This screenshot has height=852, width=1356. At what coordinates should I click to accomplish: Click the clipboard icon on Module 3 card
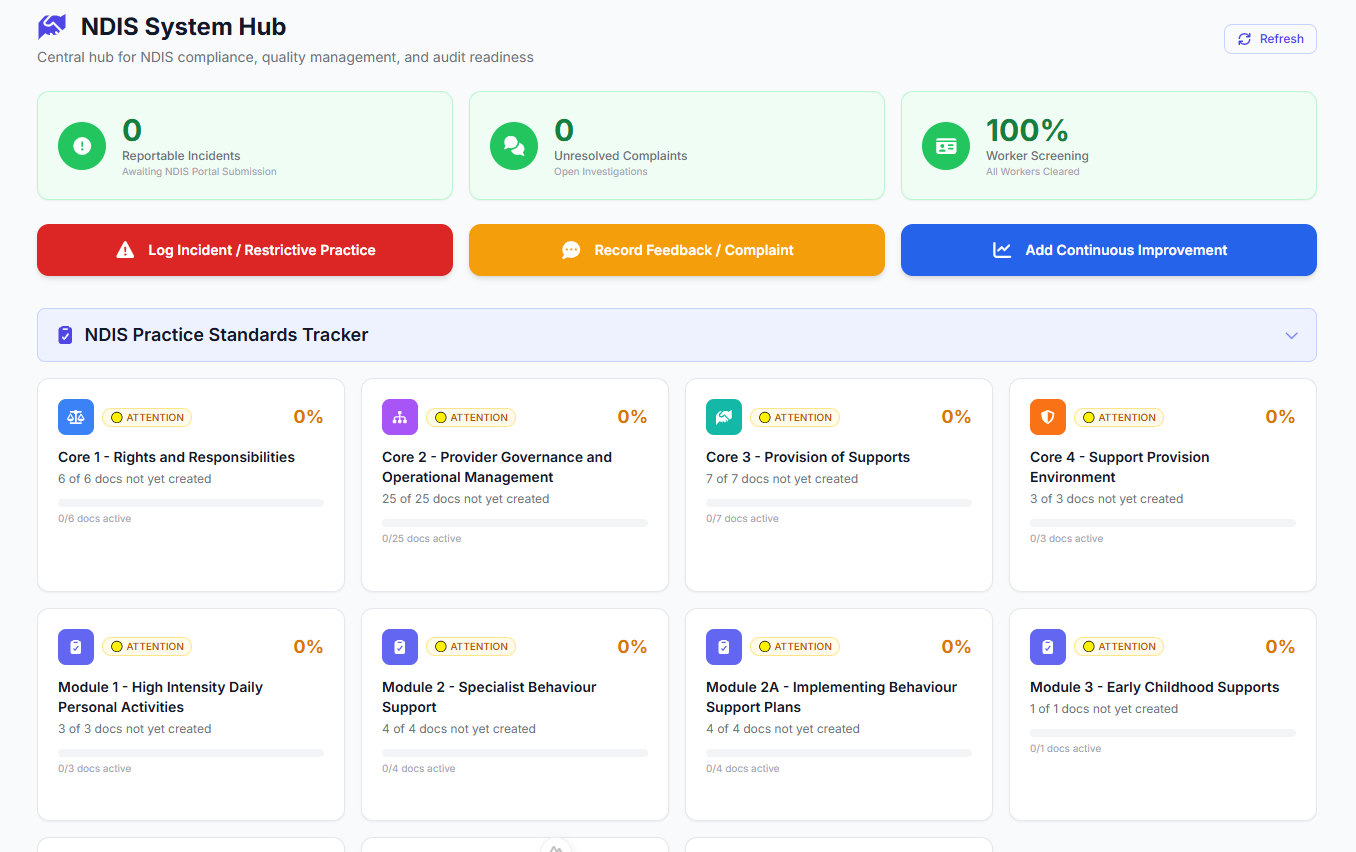1047,646
